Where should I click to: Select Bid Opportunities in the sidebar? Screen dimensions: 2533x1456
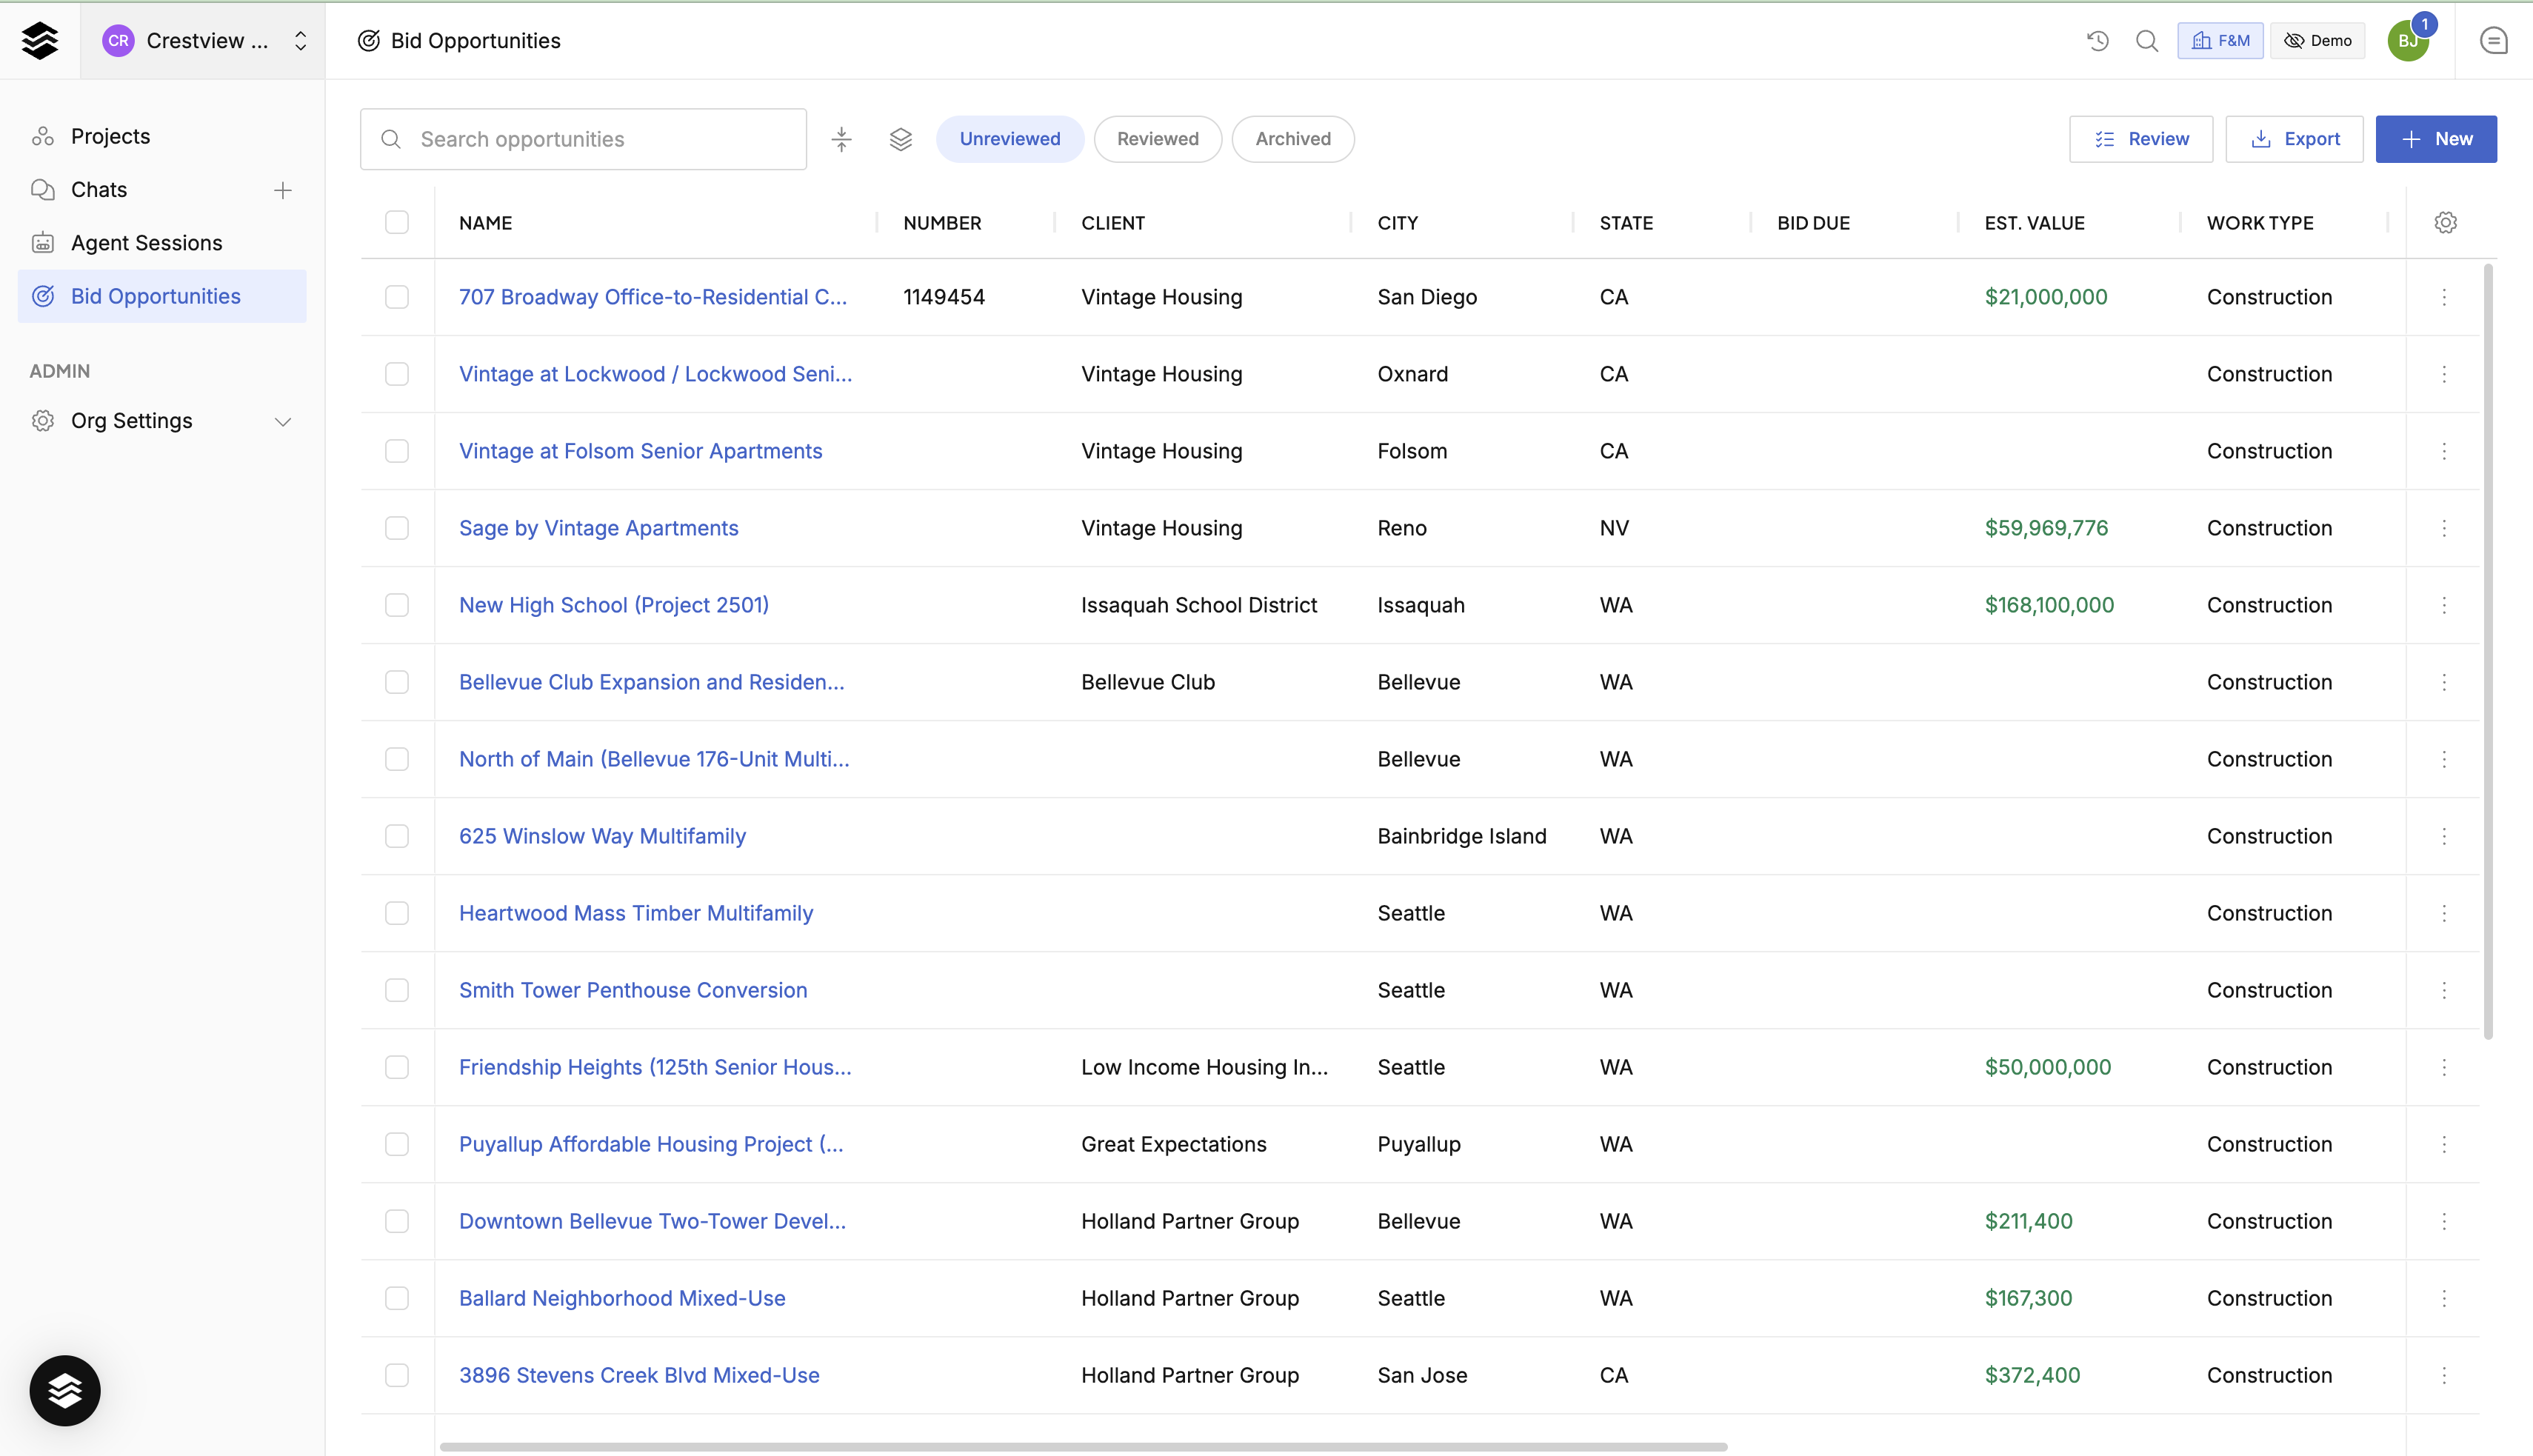click(162, 296)
